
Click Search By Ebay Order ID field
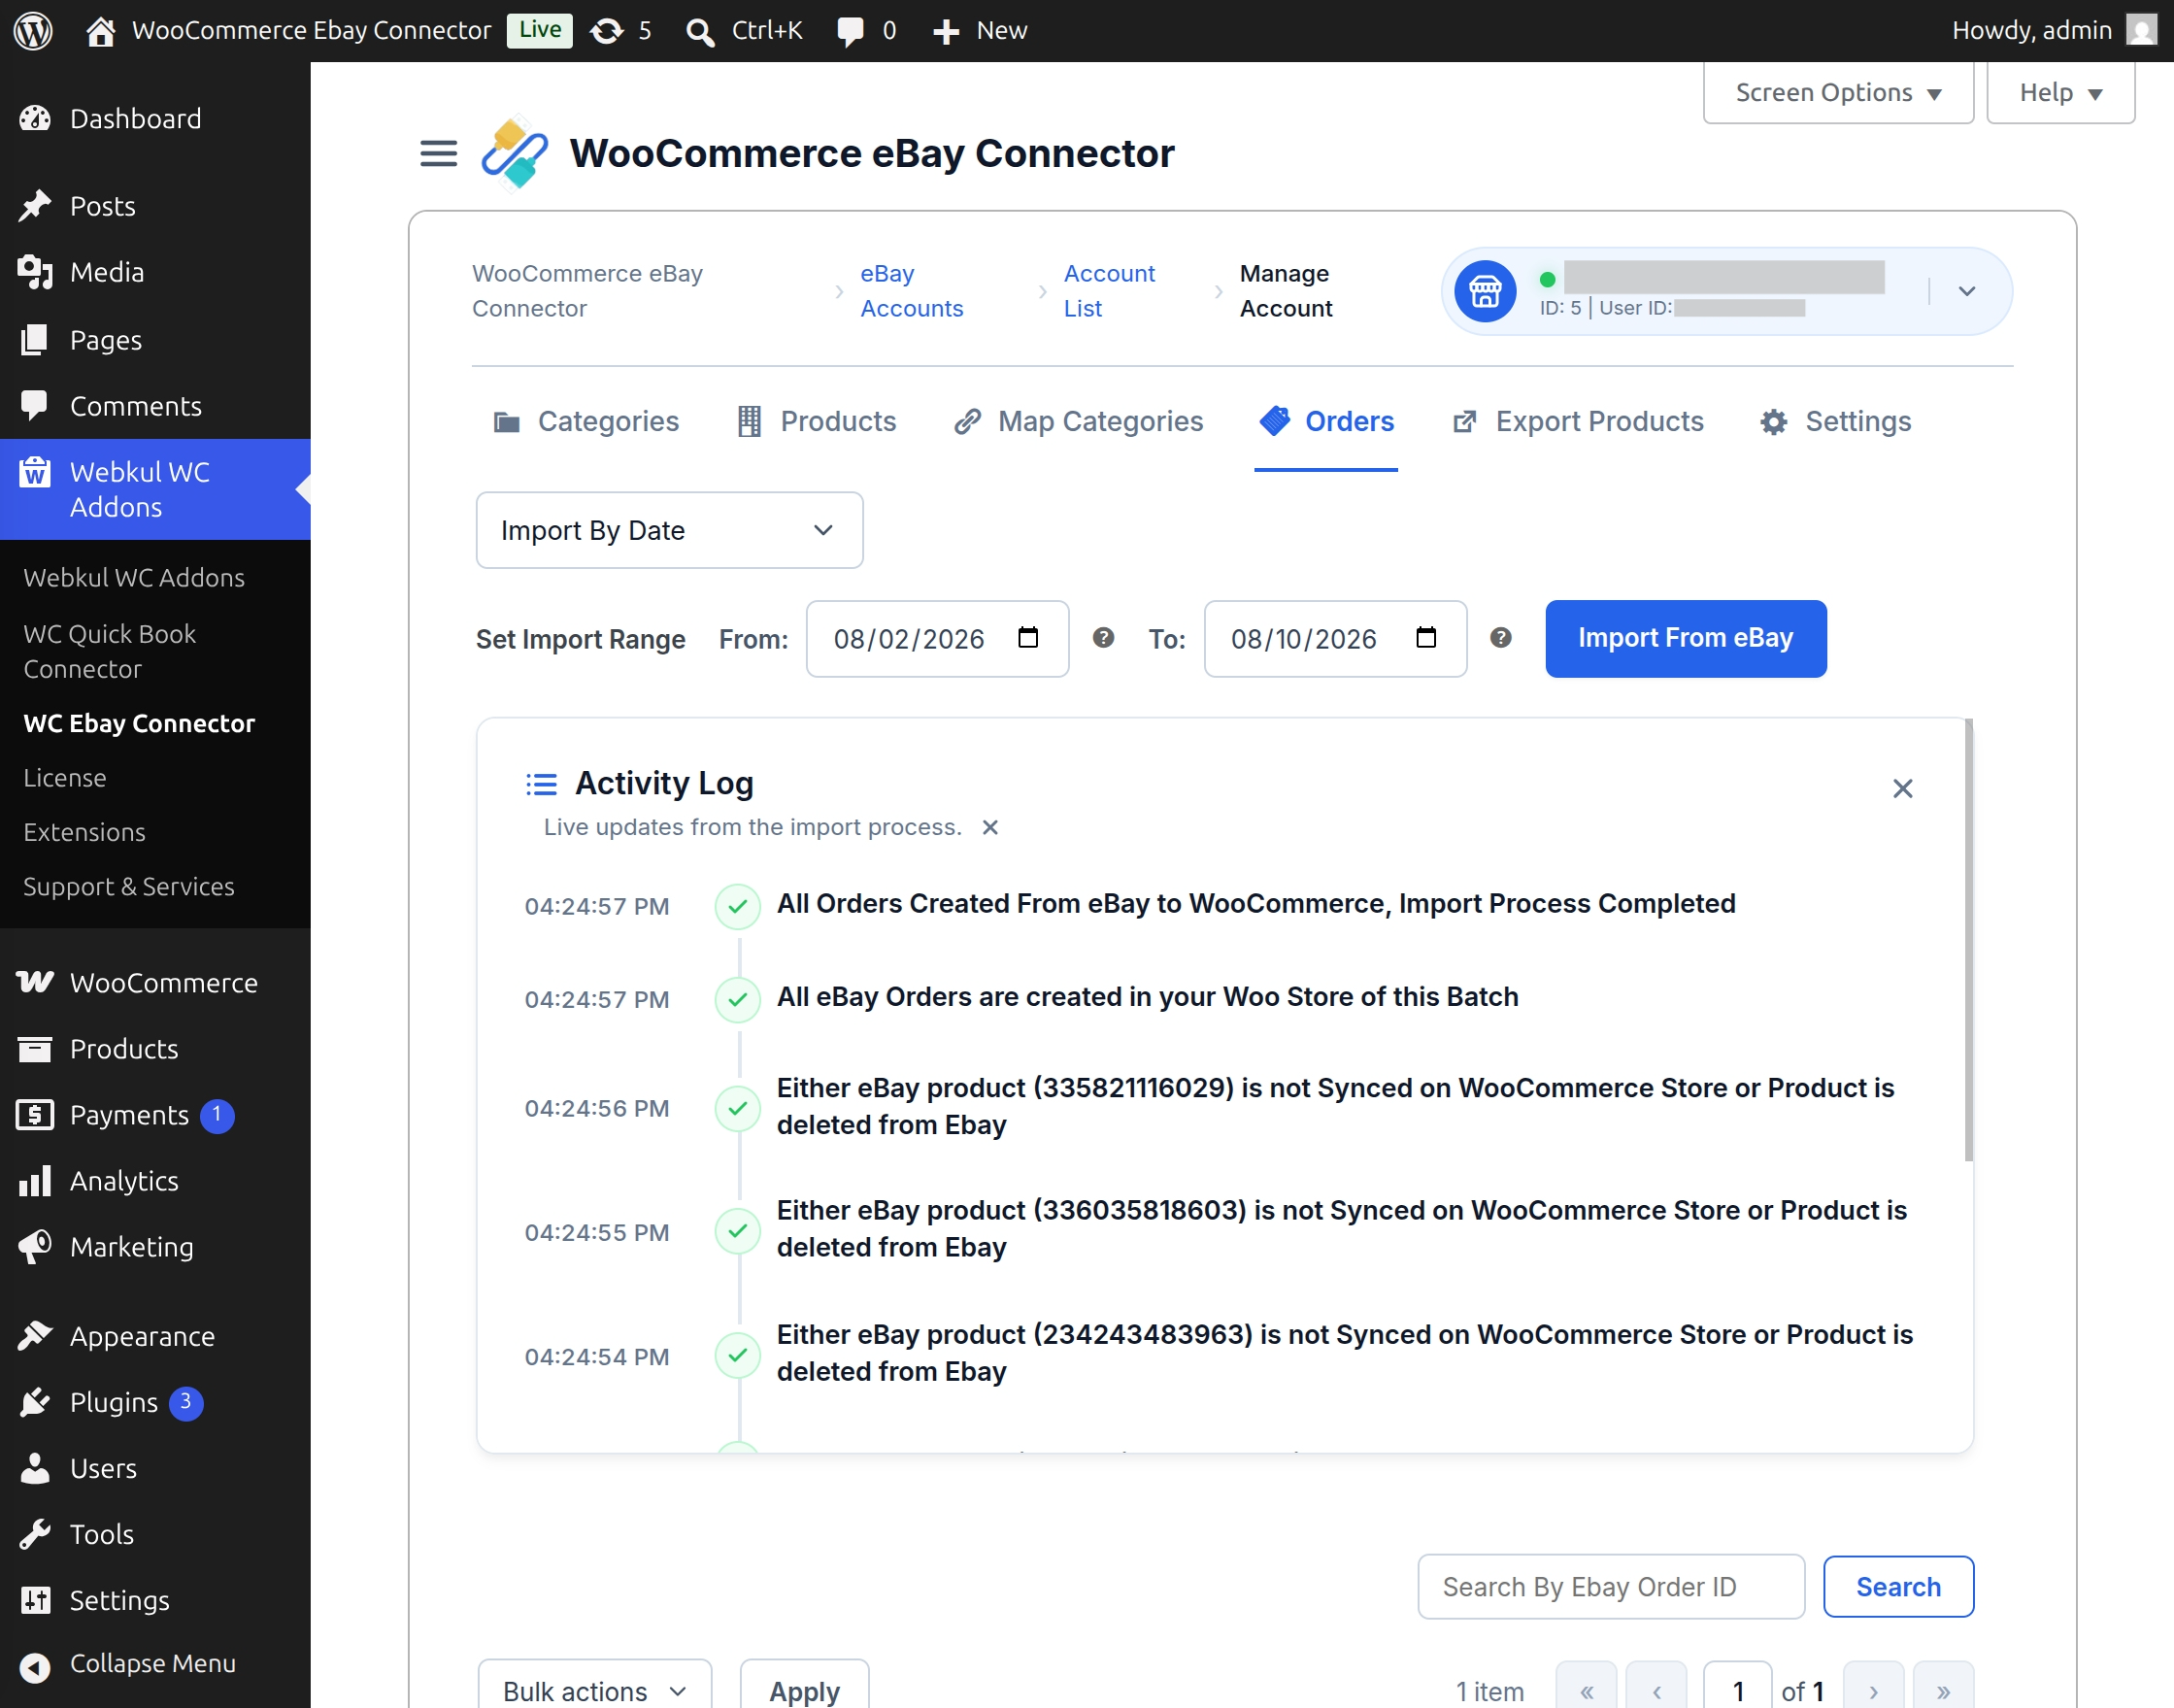pyautogui.click(x=1610, y=1586)
